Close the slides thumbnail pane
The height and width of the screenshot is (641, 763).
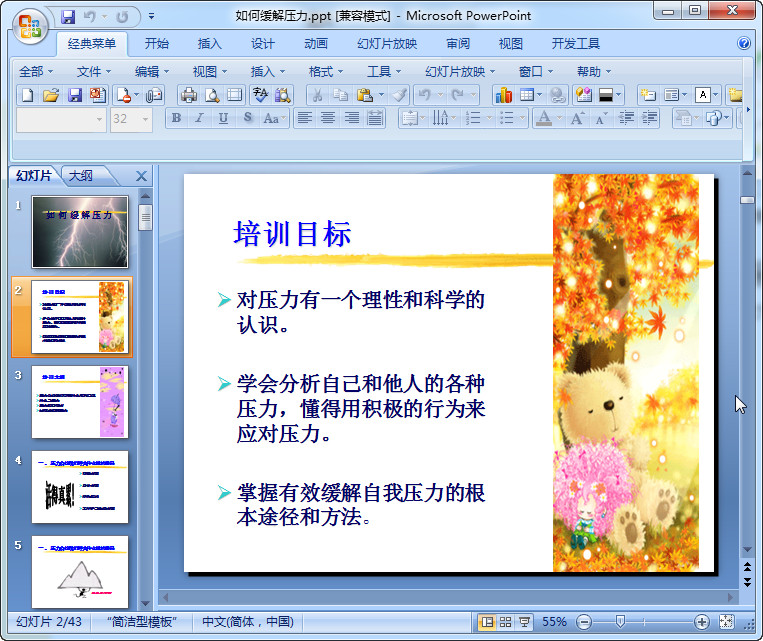coord(141,176)
